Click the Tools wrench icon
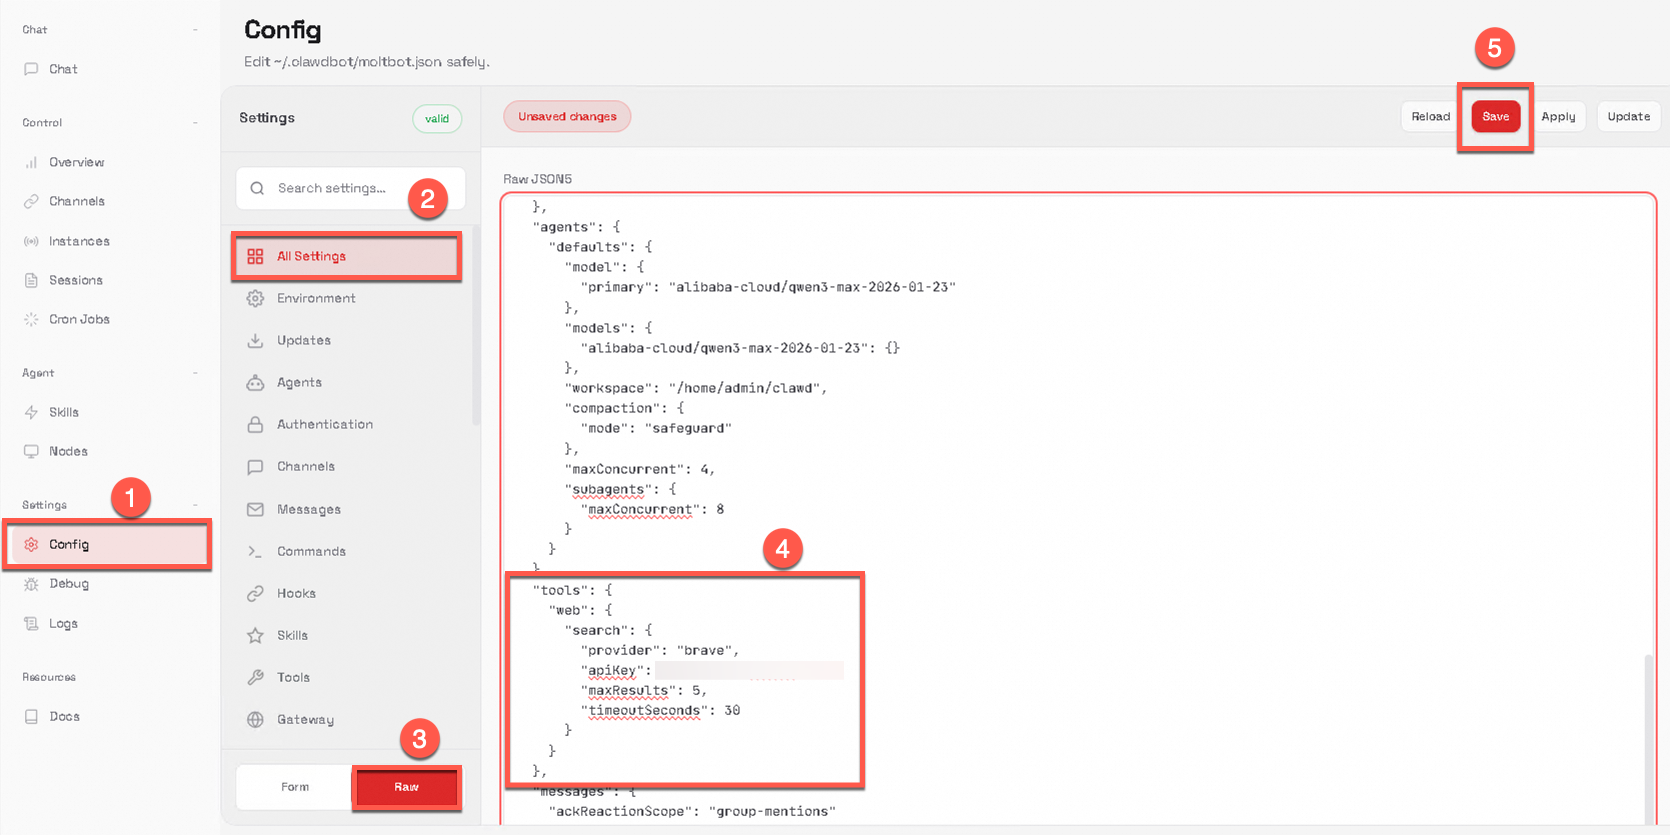Viewport: 1670px width, 835px height. pyautogui.click(x=255, y=677)
